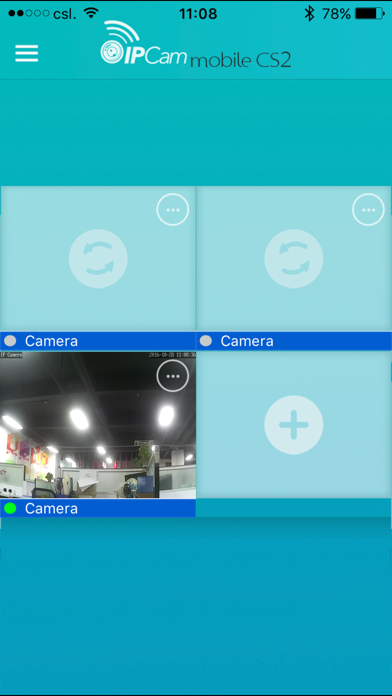Tap the 11:08 clock in status bar
This screenshot has width=392, height=696.
[198, 14]
